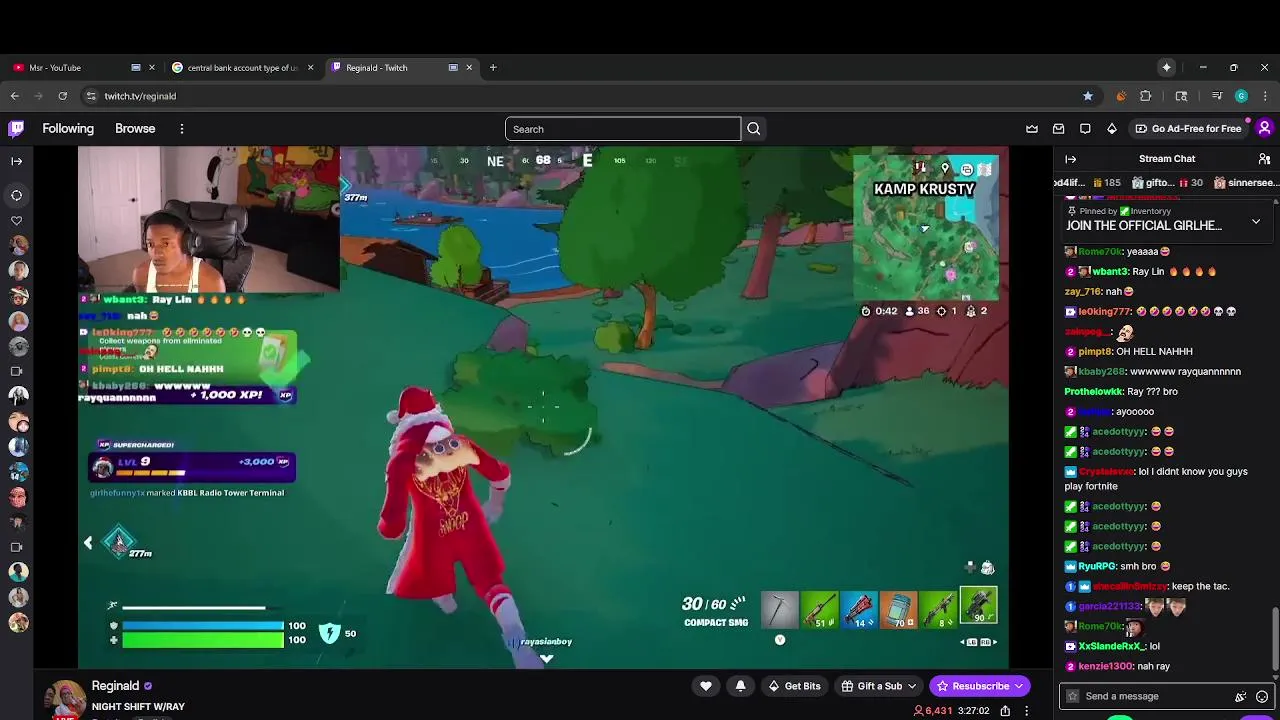Select the Reginald - Twitch tab
Image resolution: width=1280 pixels, height=720 pixels.
pos(401,67)
